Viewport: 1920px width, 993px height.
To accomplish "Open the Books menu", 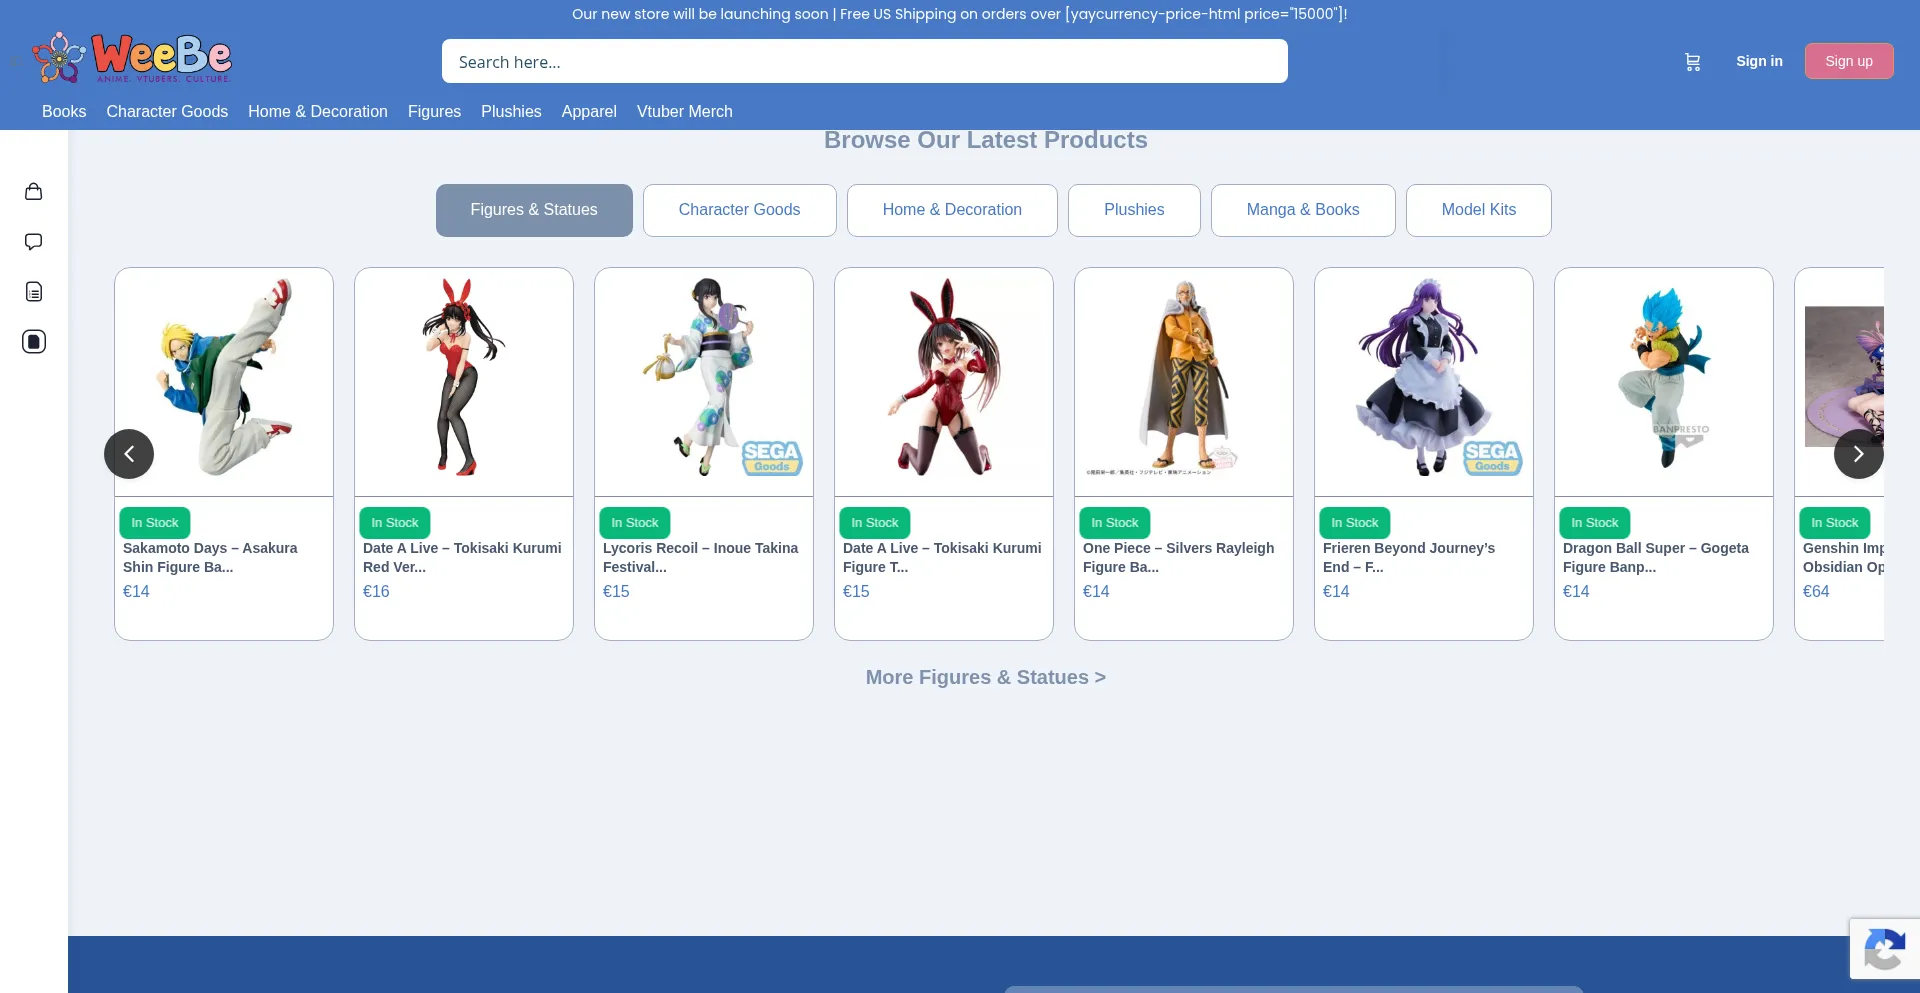I will coord(64,111).
